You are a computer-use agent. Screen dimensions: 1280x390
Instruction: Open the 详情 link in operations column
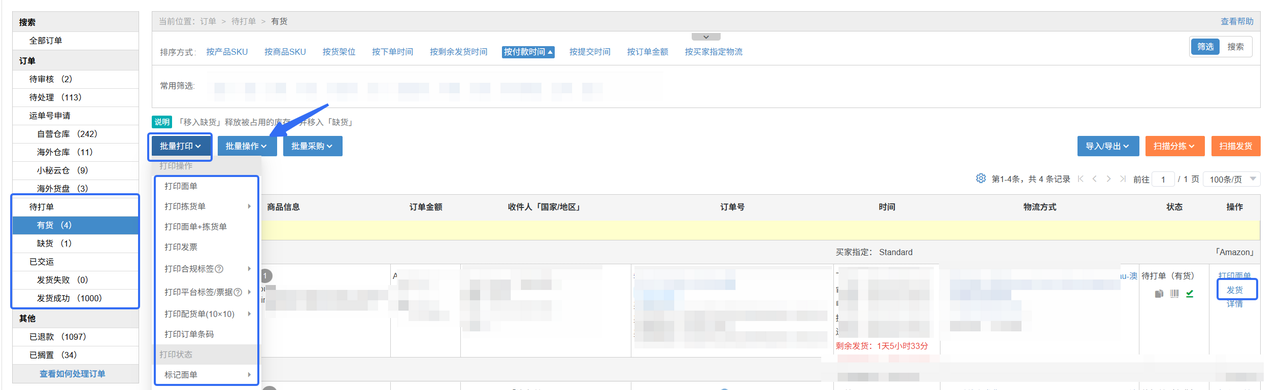tap(1235, 304)
